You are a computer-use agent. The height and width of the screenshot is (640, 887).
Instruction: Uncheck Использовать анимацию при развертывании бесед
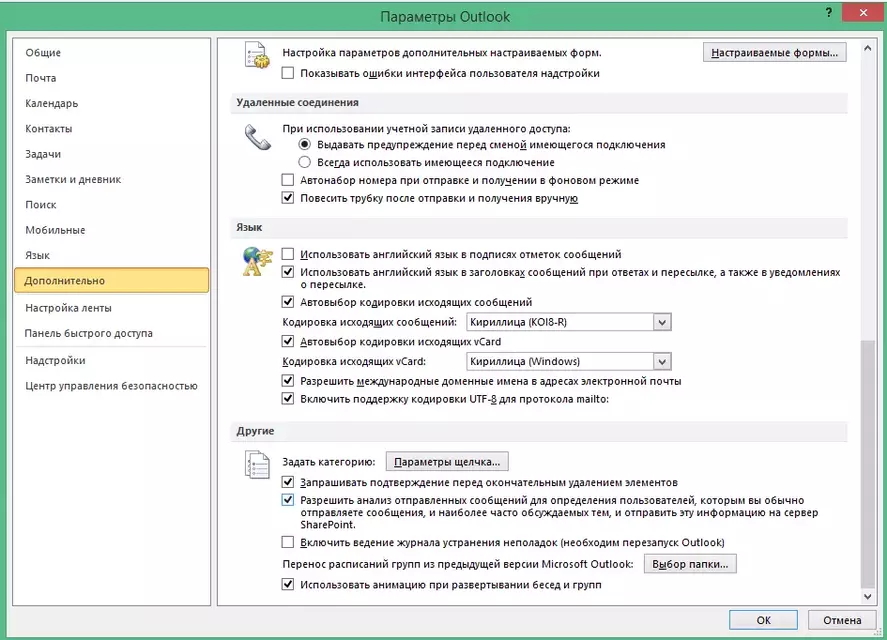coord(288,585)
